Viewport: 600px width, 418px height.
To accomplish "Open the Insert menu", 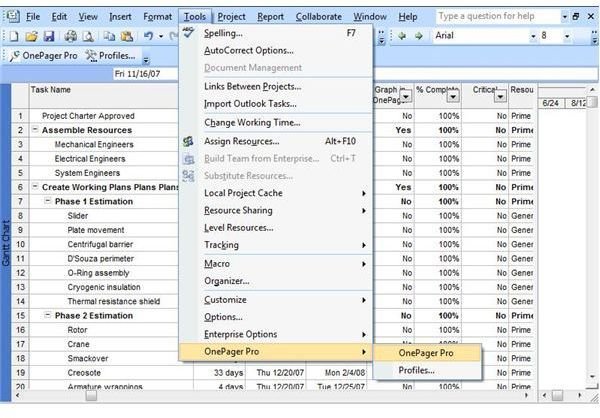I will [x=120, y=17].
